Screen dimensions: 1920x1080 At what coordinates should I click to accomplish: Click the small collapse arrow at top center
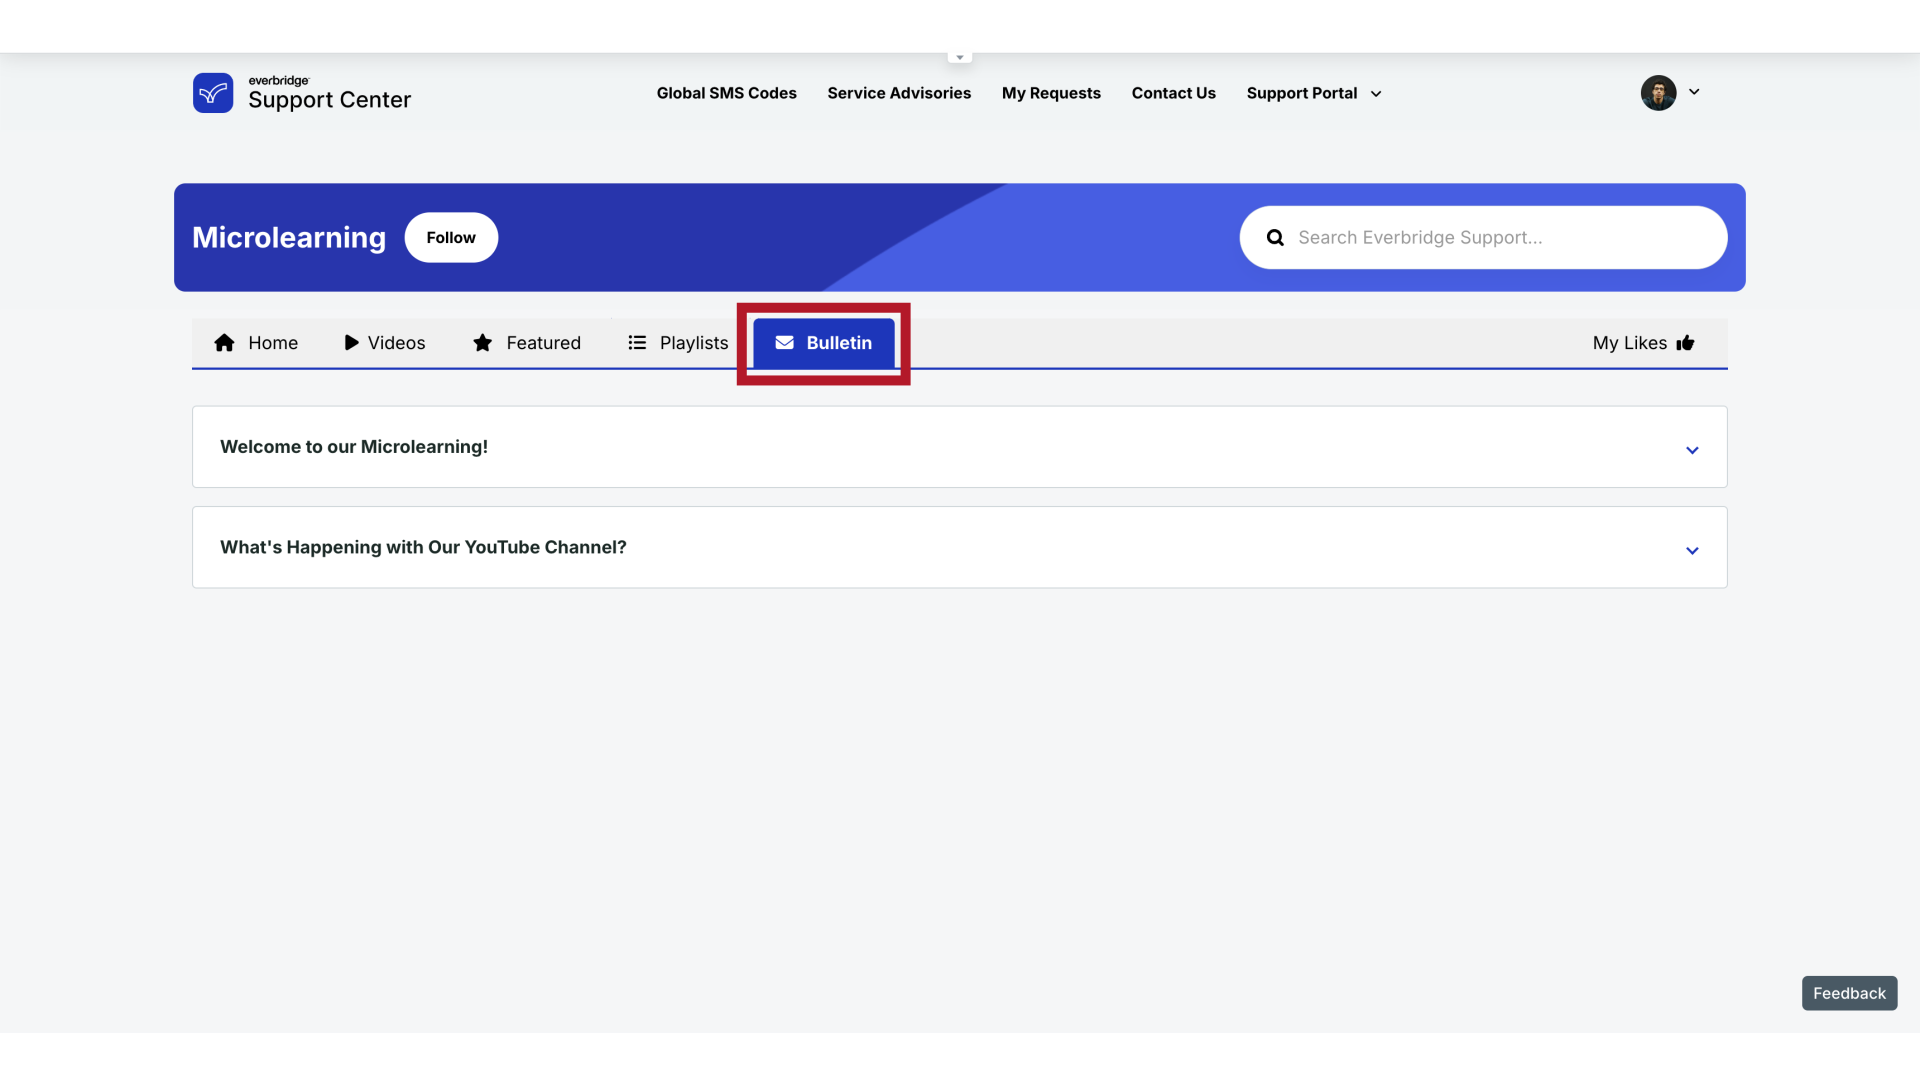960,57
